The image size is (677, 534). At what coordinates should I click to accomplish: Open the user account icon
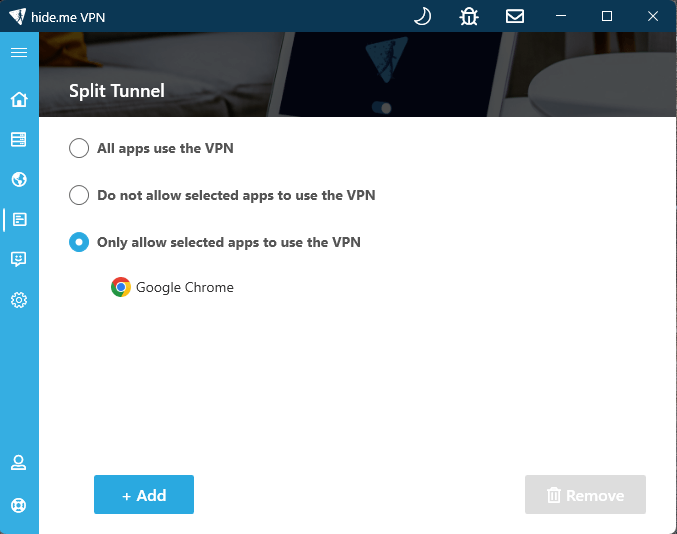tap(19, 462)
